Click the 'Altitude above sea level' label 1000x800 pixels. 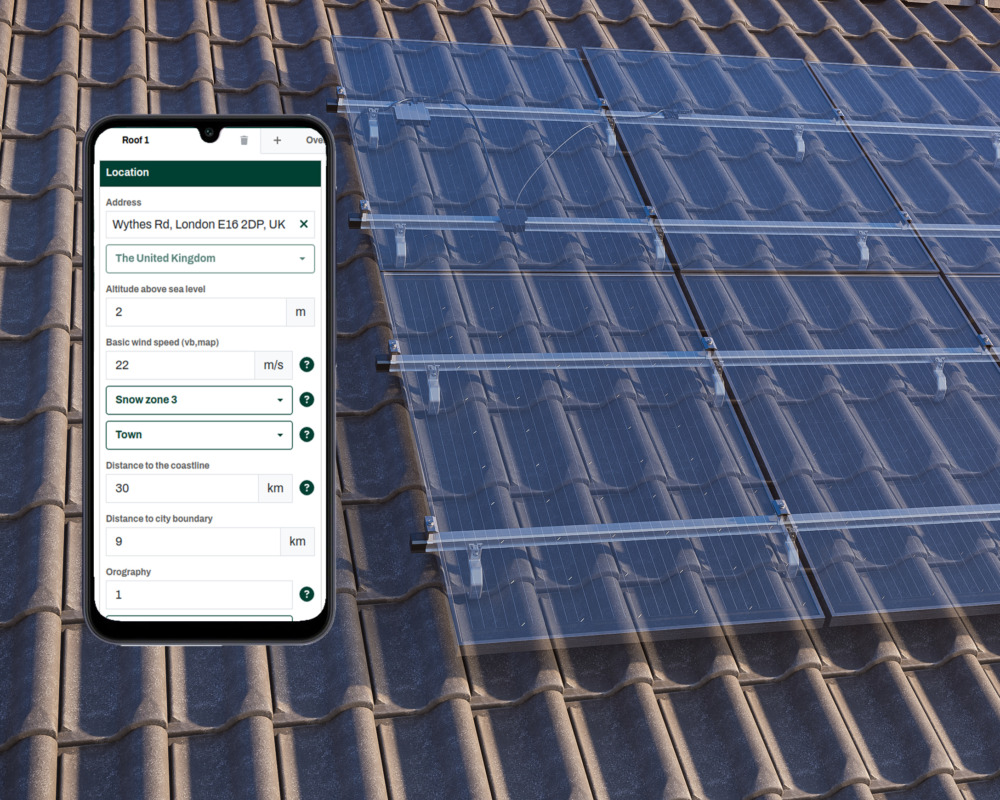point(156,289)
